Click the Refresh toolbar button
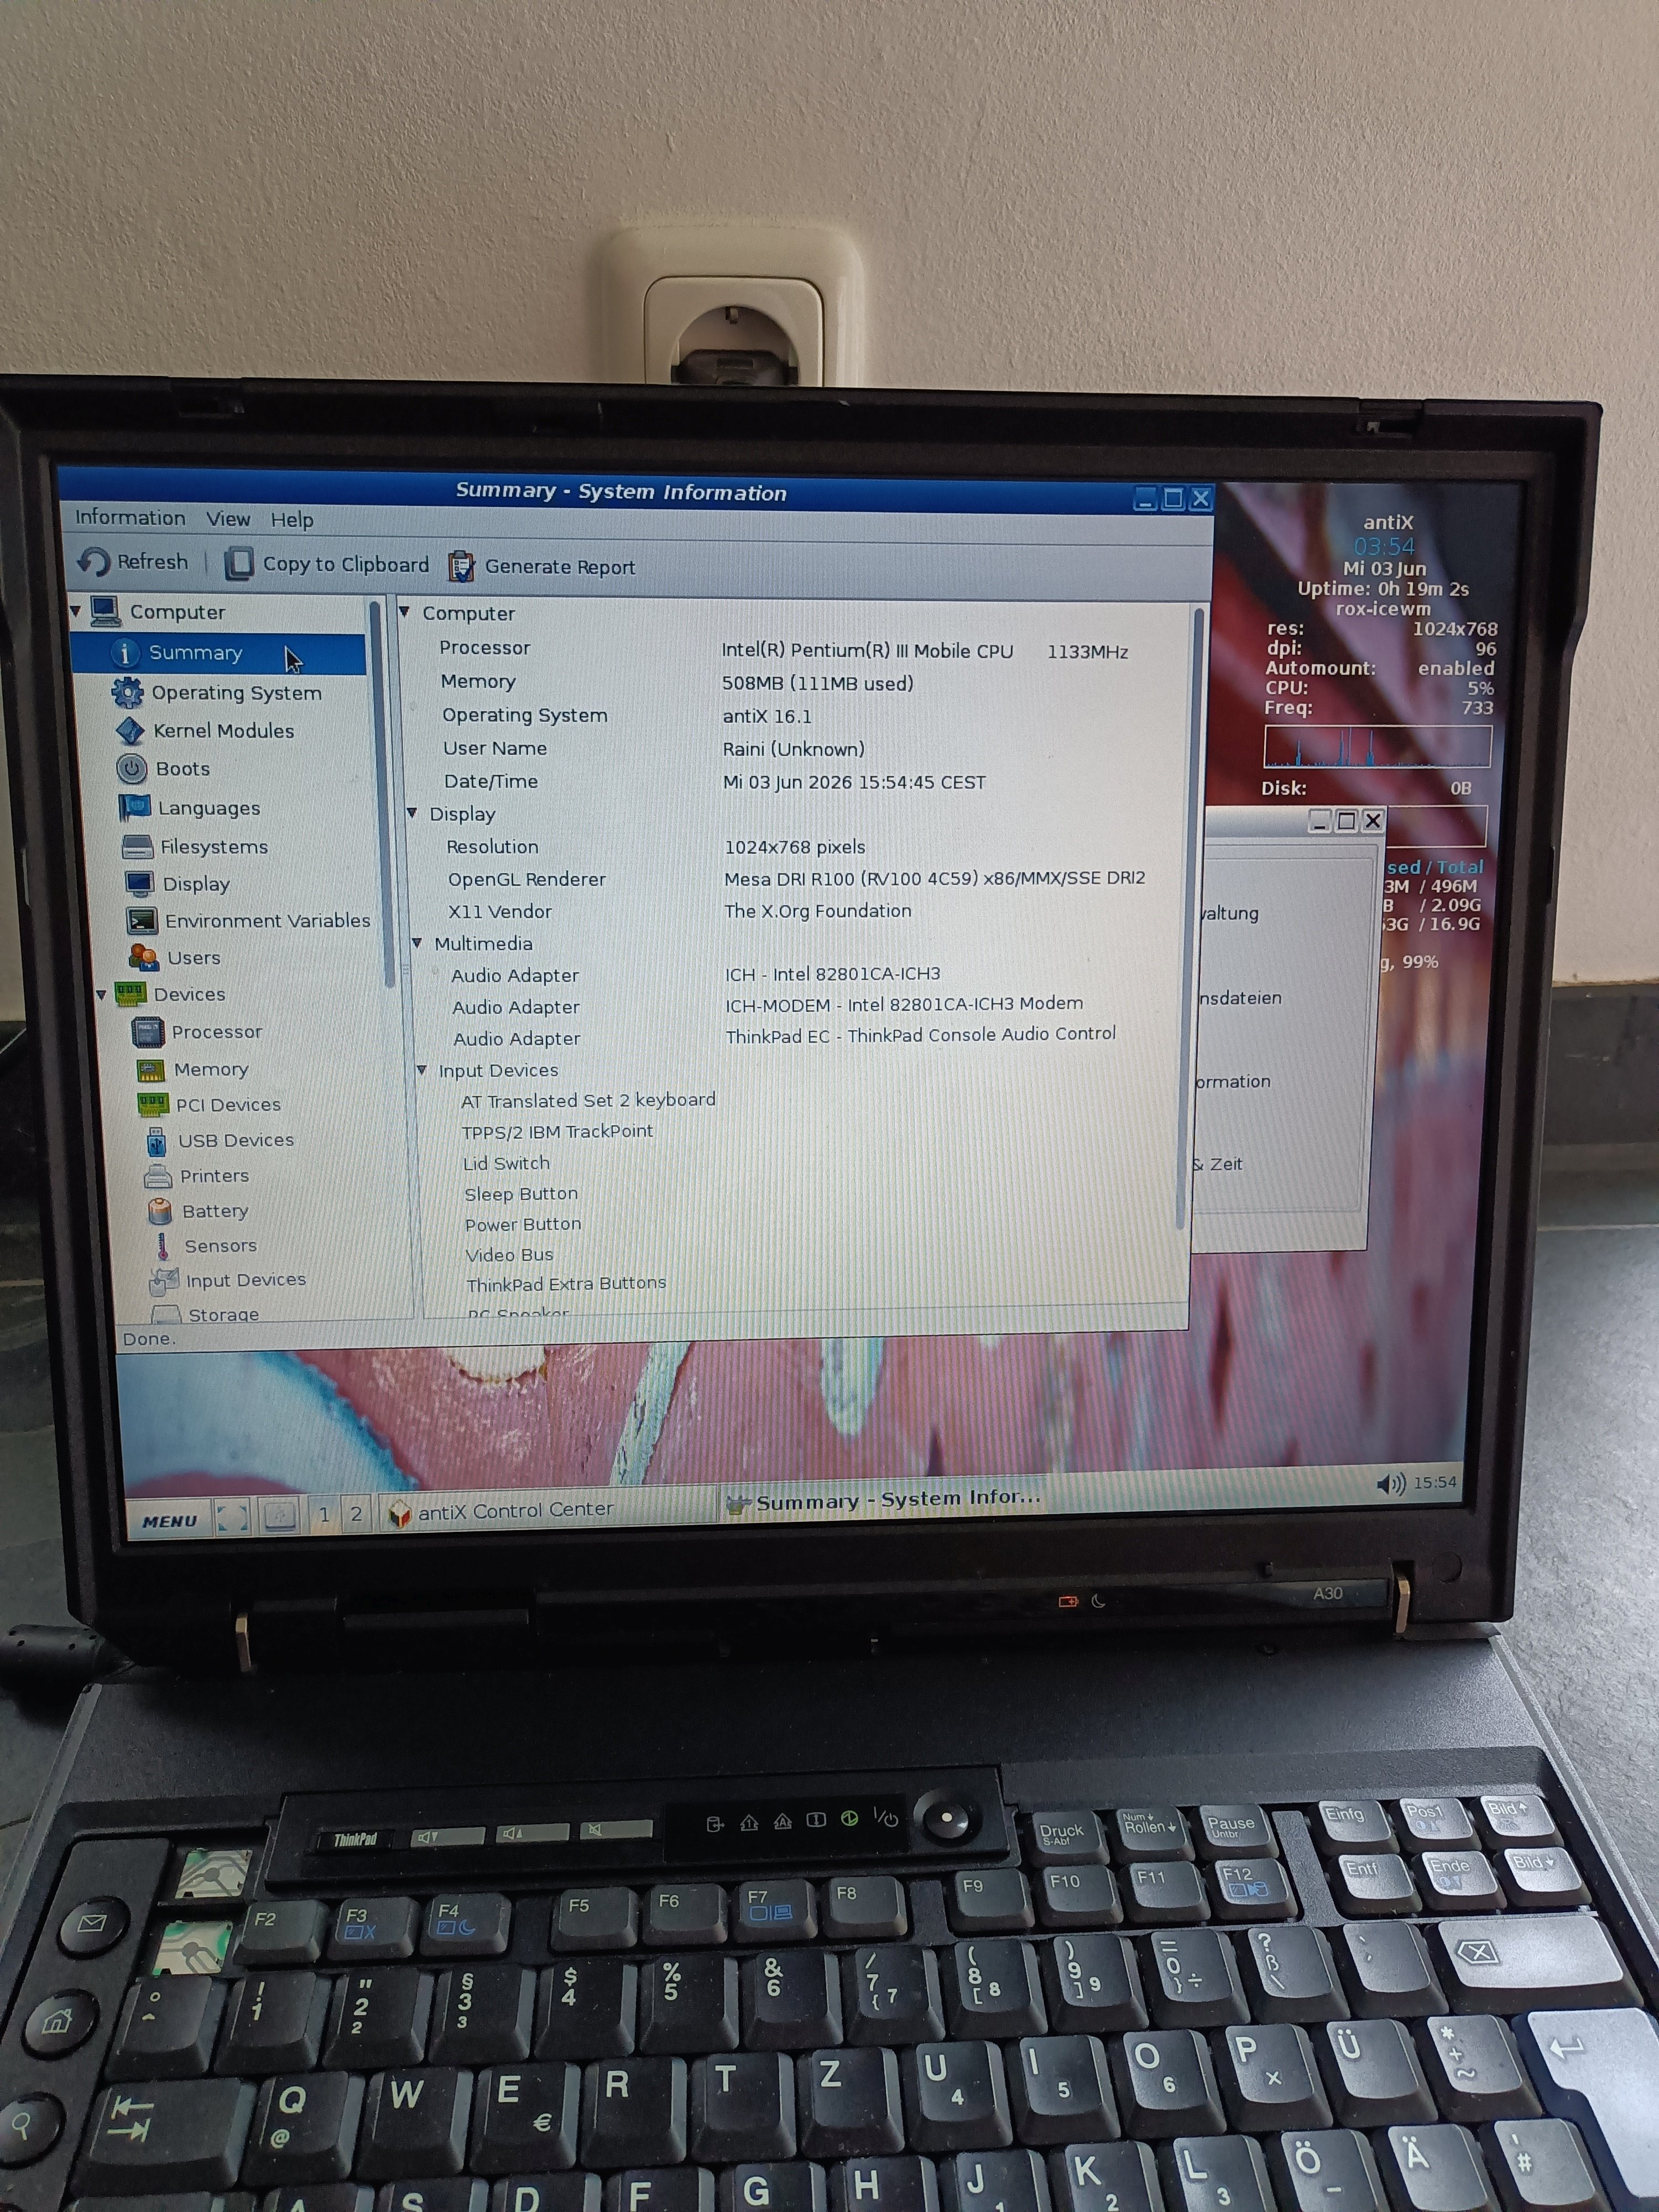Screen dimensions: 1659x2212 (134, 562)
